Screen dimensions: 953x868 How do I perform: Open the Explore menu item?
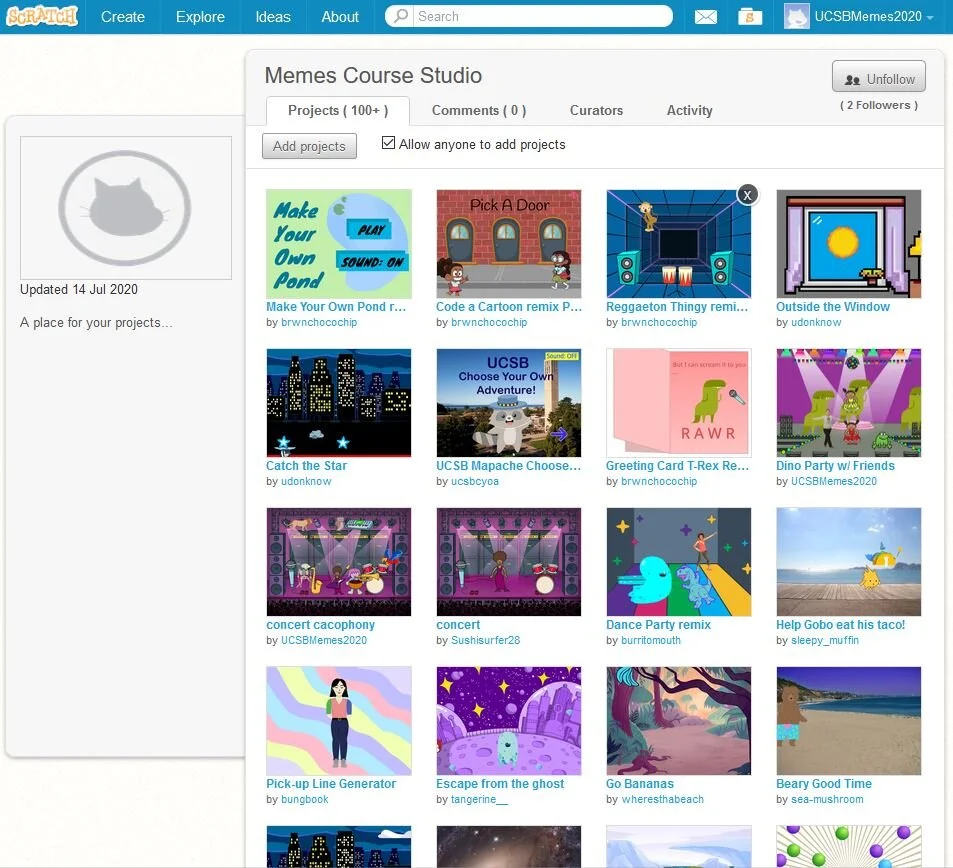click(x=200, y=17)
